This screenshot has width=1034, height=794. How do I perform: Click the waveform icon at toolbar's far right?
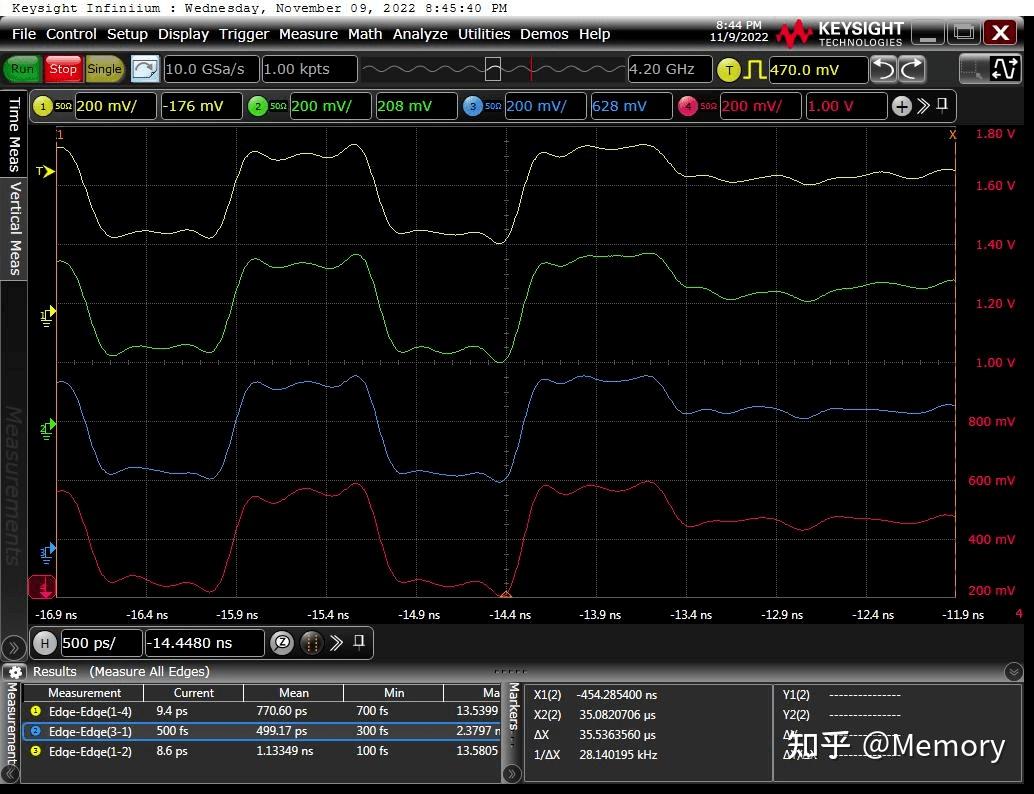1005,69
